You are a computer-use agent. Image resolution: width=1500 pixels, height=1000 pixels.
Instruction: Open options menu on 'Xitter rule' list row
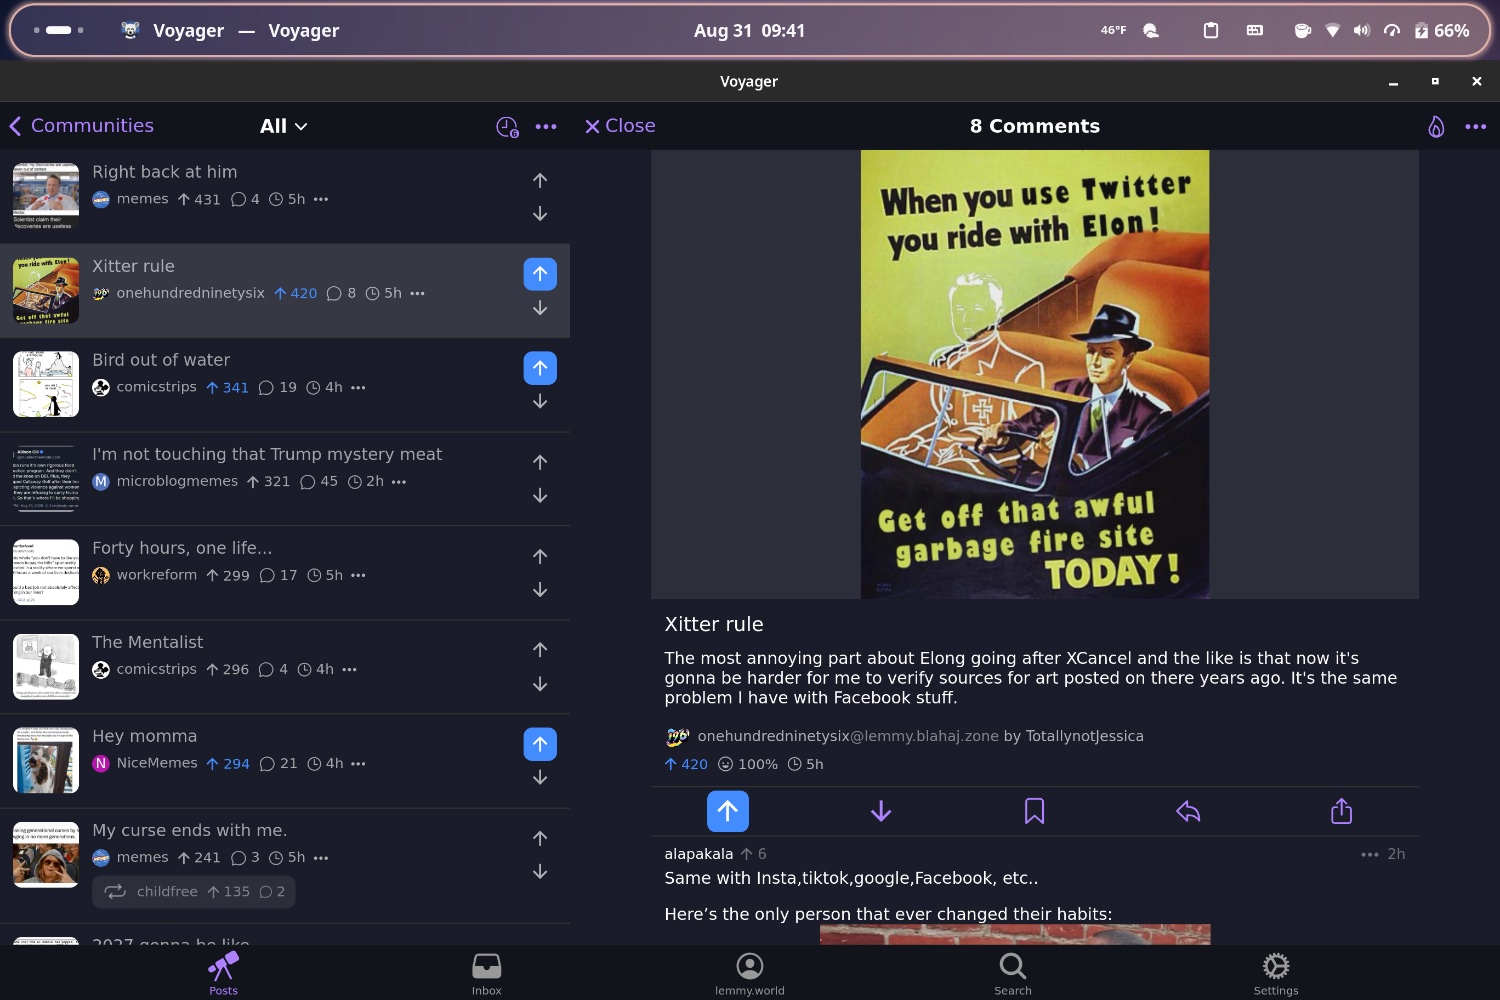(x=418, y=293)
